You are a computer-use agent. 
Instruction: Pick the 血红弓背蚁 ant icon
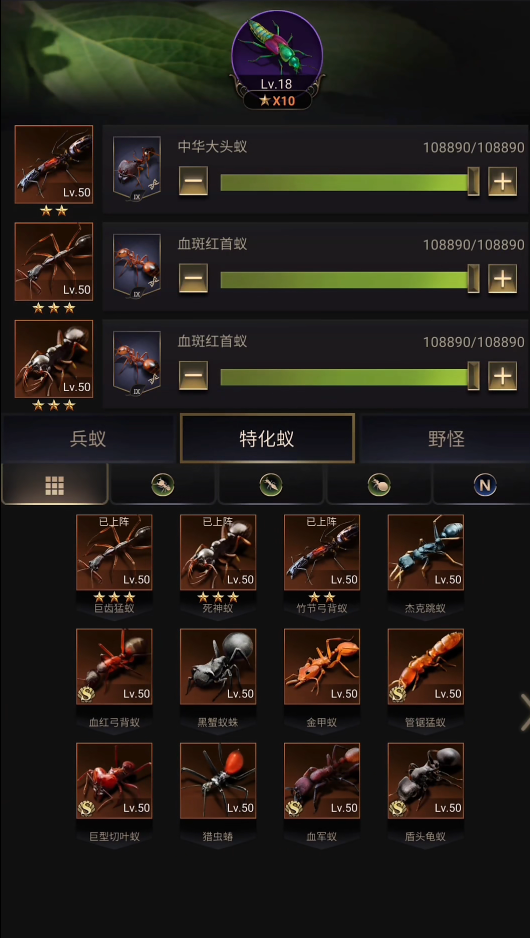(114, 666)
